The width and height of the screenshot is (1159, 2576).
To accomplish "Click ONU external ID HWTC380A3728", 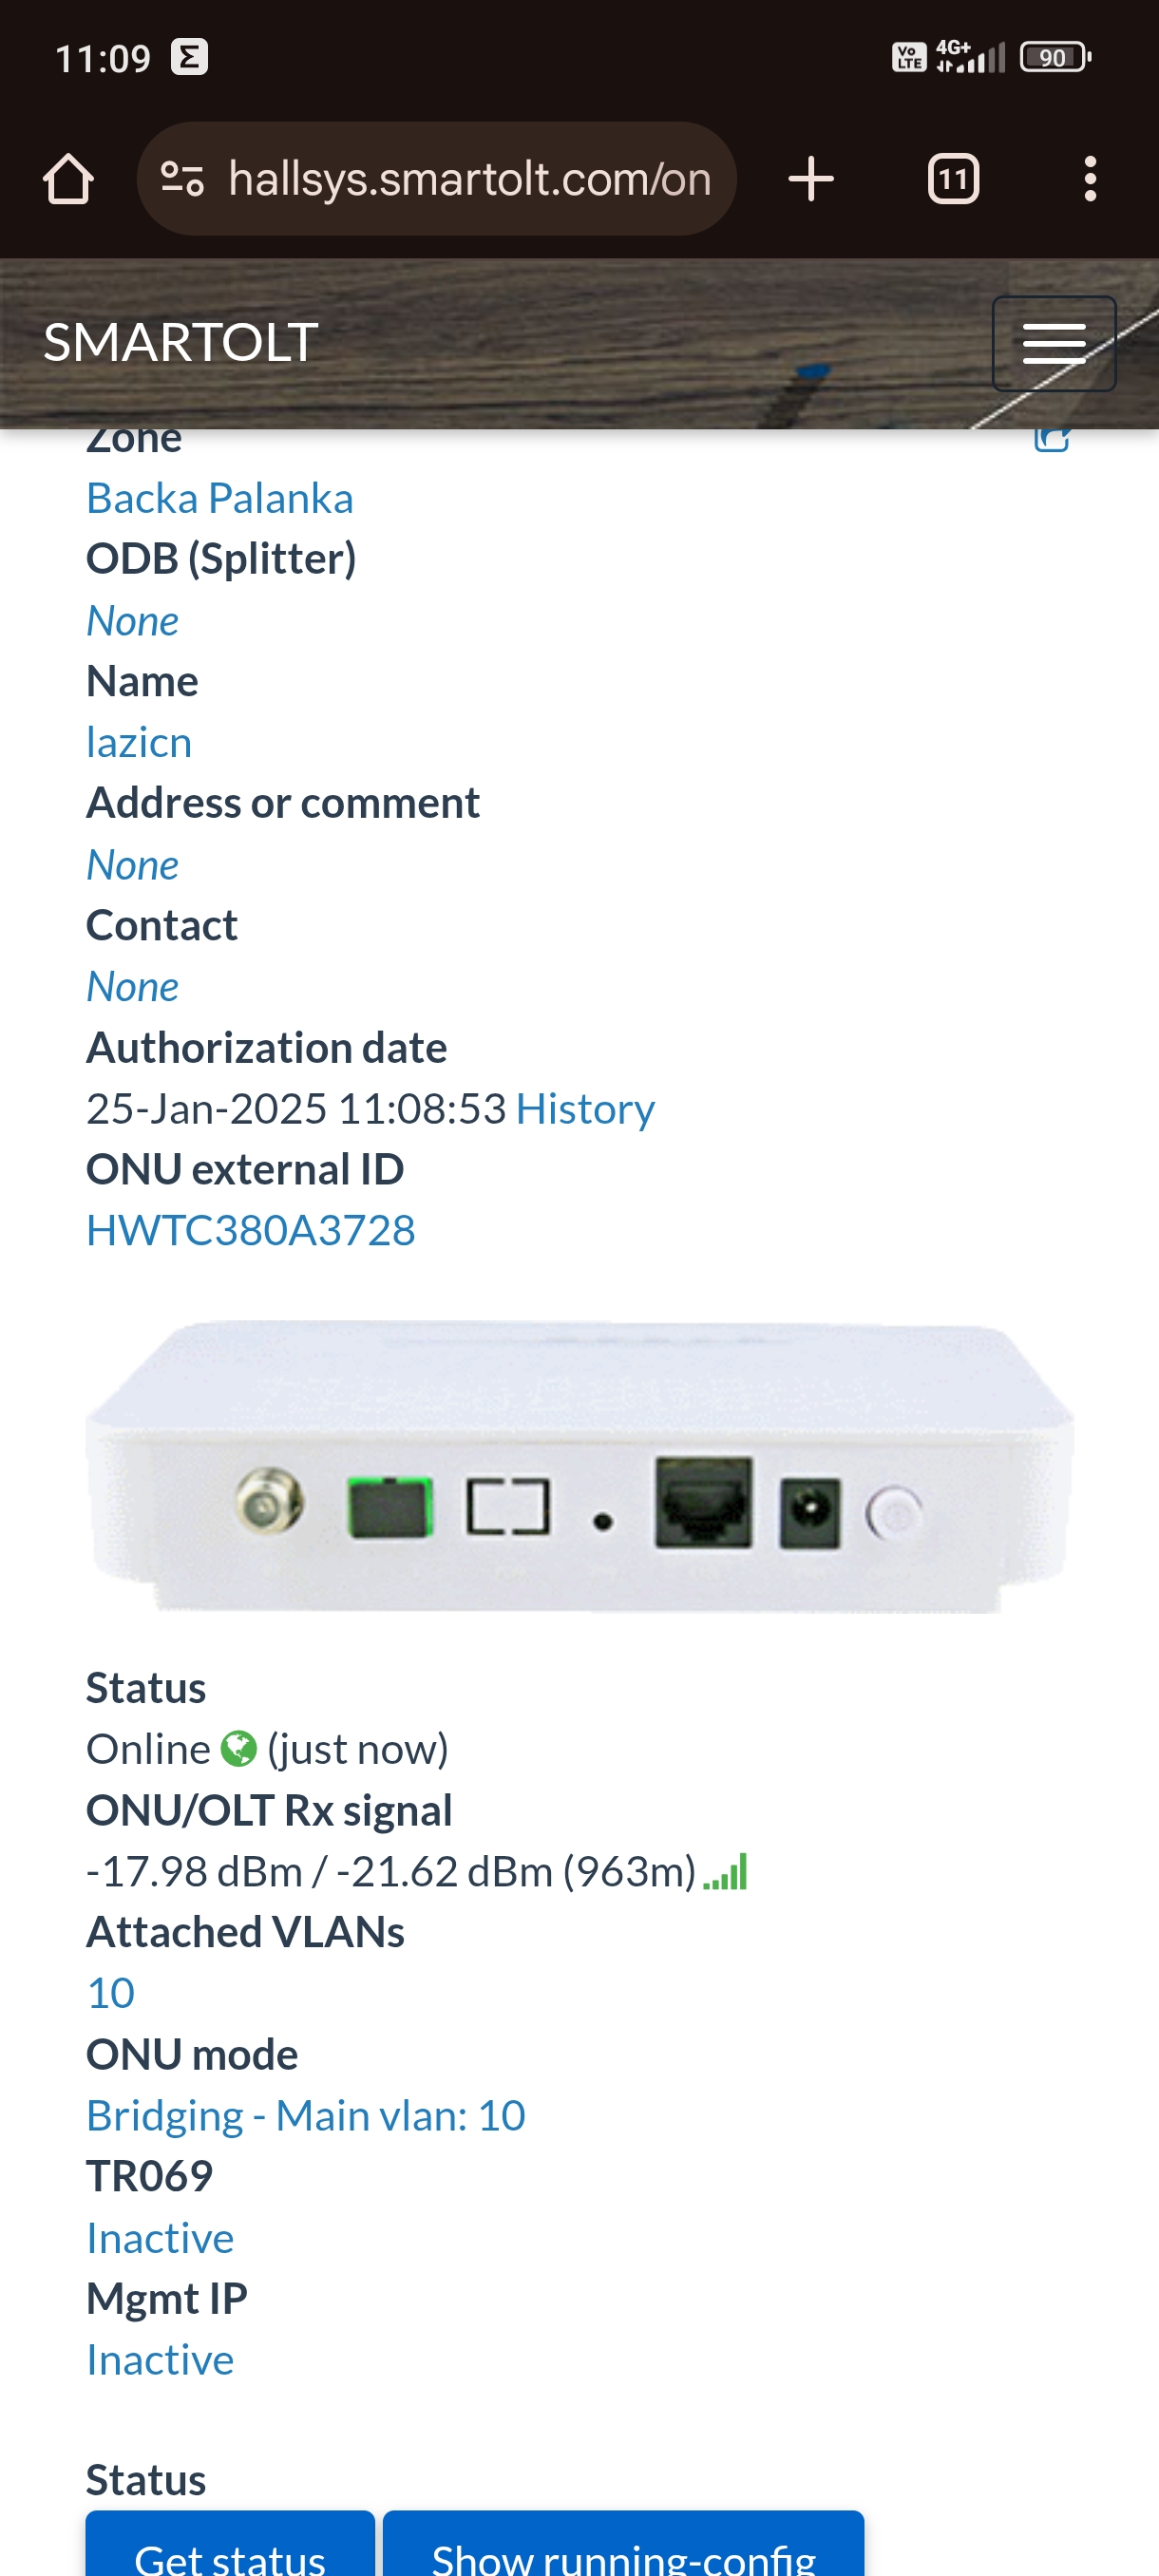I will pyautogui.click(x=251, y=1231).
